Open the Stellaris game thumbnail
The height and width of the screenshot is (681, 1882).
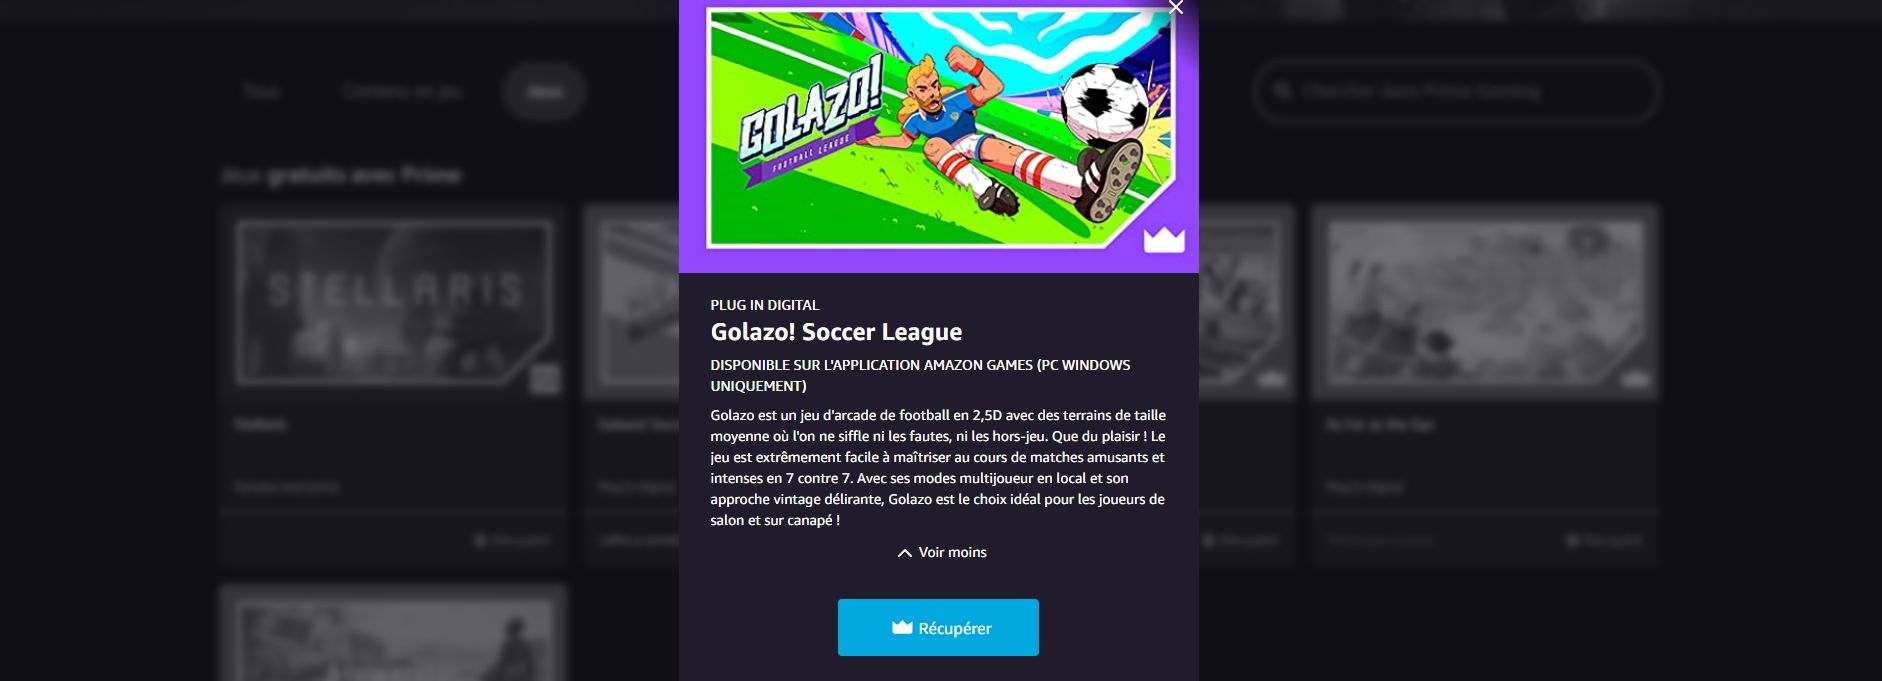click(x=393, y=303)
